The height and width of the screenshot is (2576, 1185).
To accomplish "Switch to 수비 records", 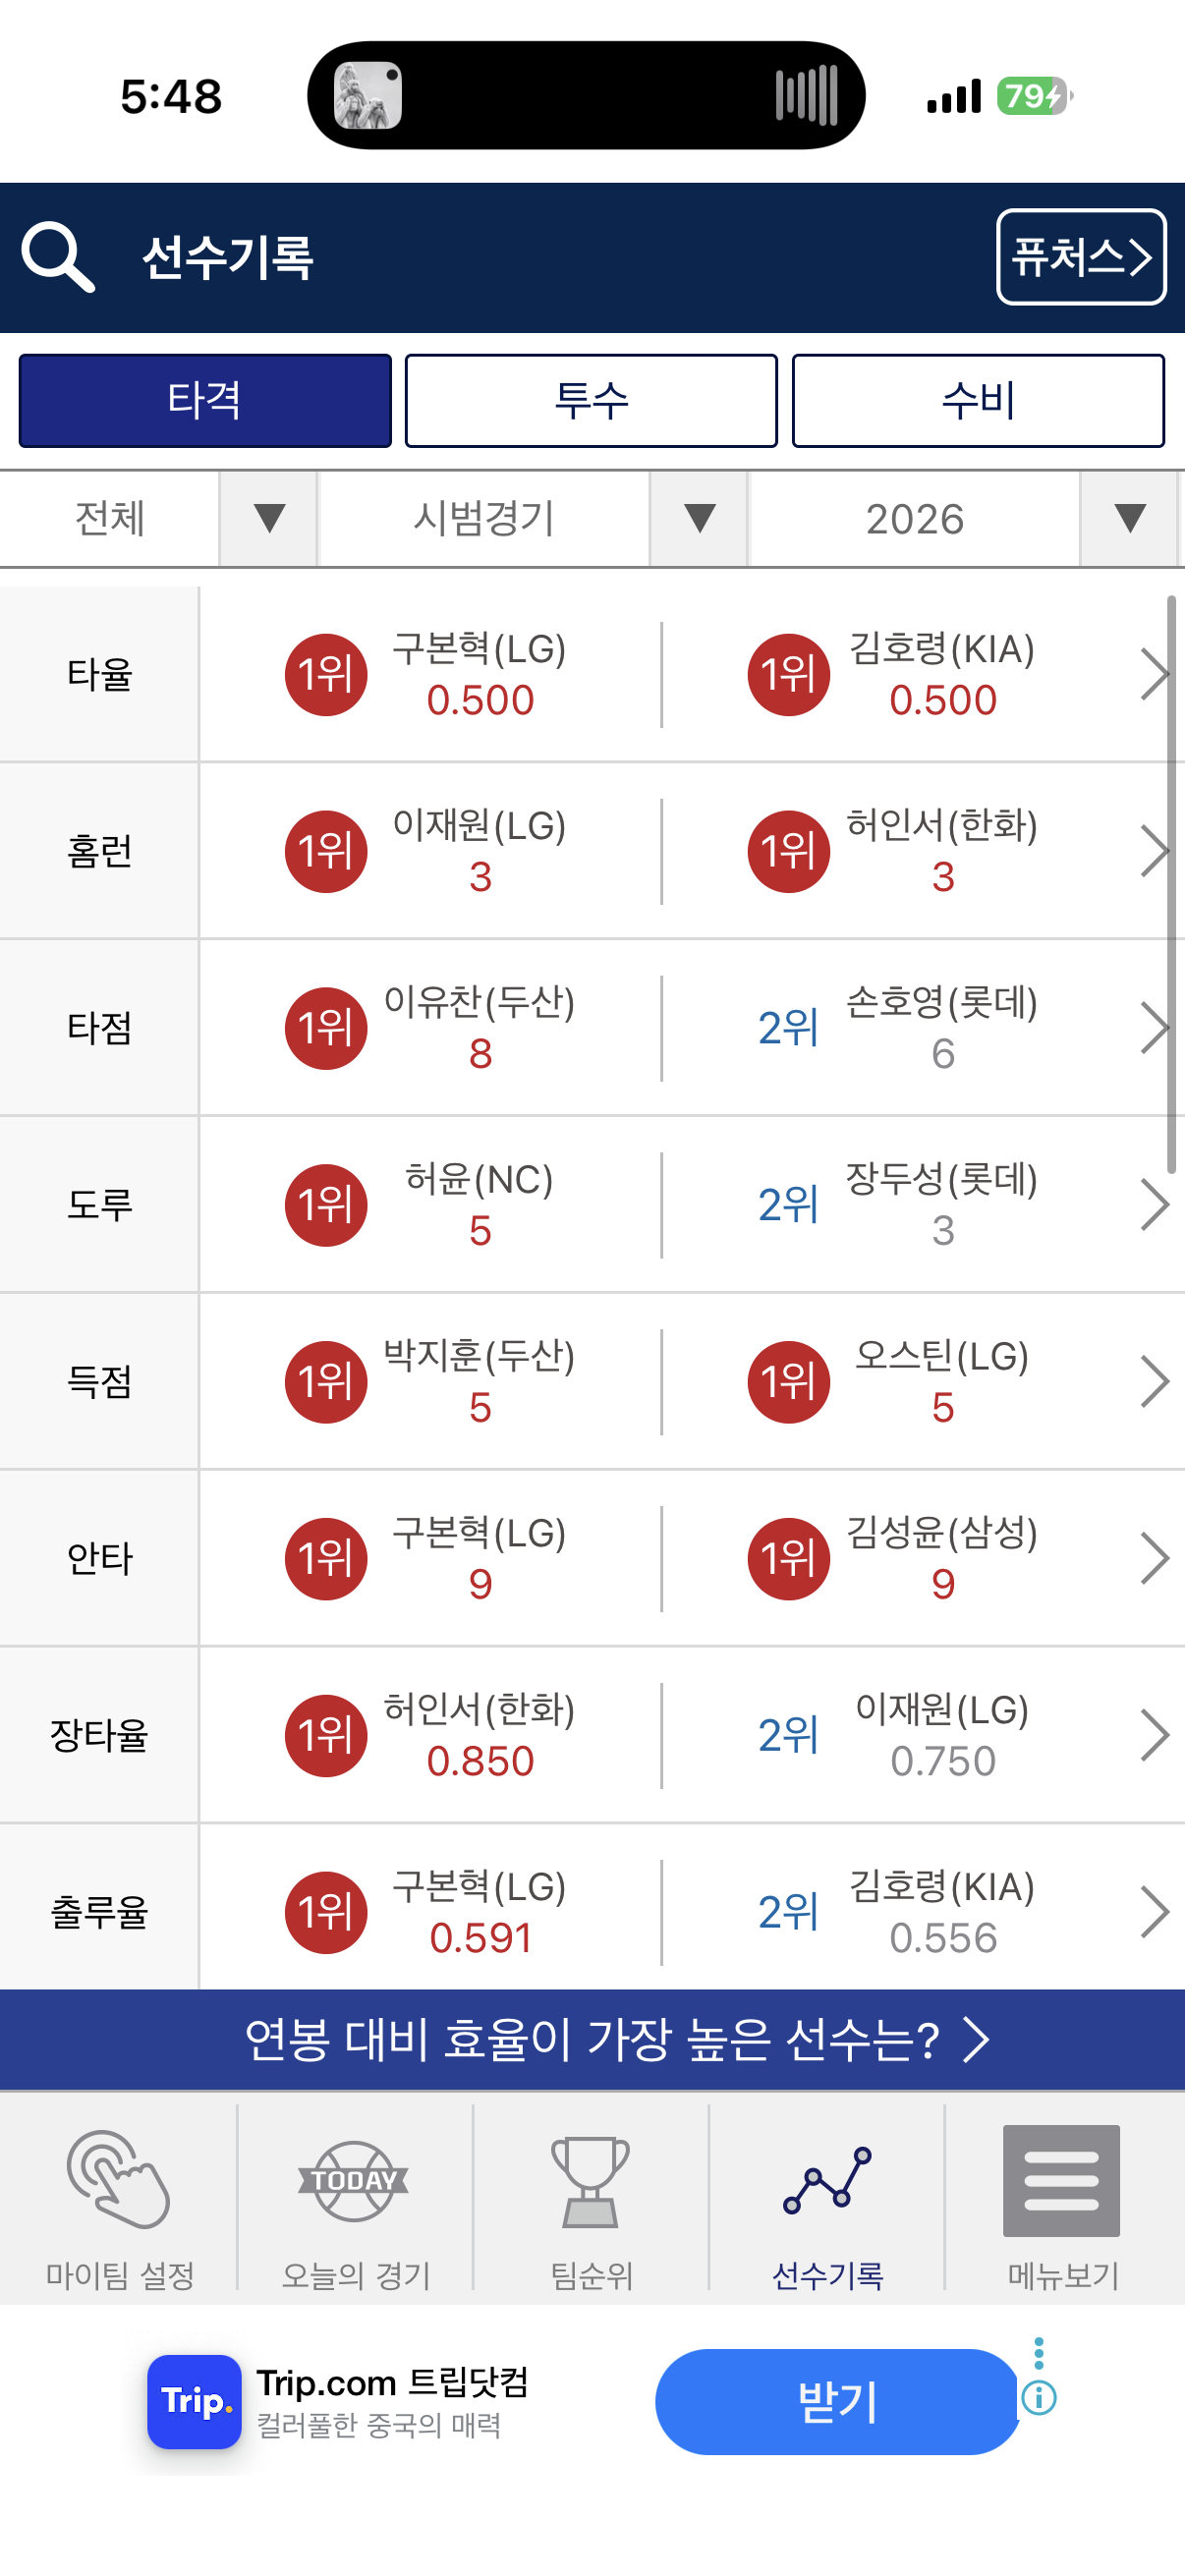I will (978, 400).
